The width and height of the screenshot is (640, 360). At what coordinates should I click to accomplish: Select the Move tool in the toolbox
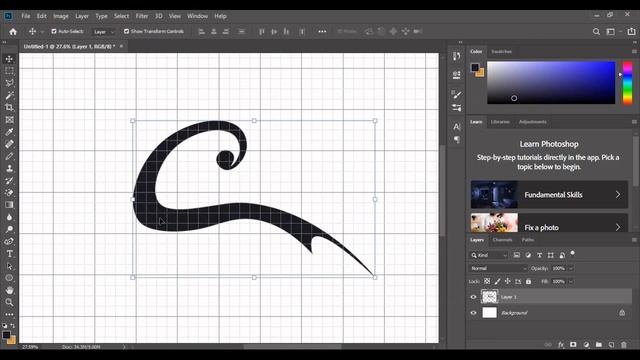pos(9,59)
